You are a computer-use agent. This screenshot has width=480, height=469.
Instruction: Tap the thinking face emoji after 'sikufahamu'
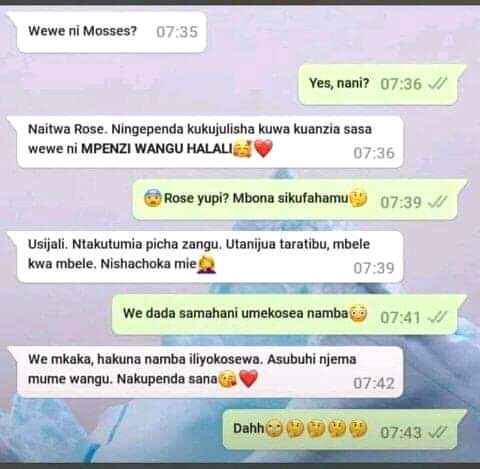pos(358,199)
